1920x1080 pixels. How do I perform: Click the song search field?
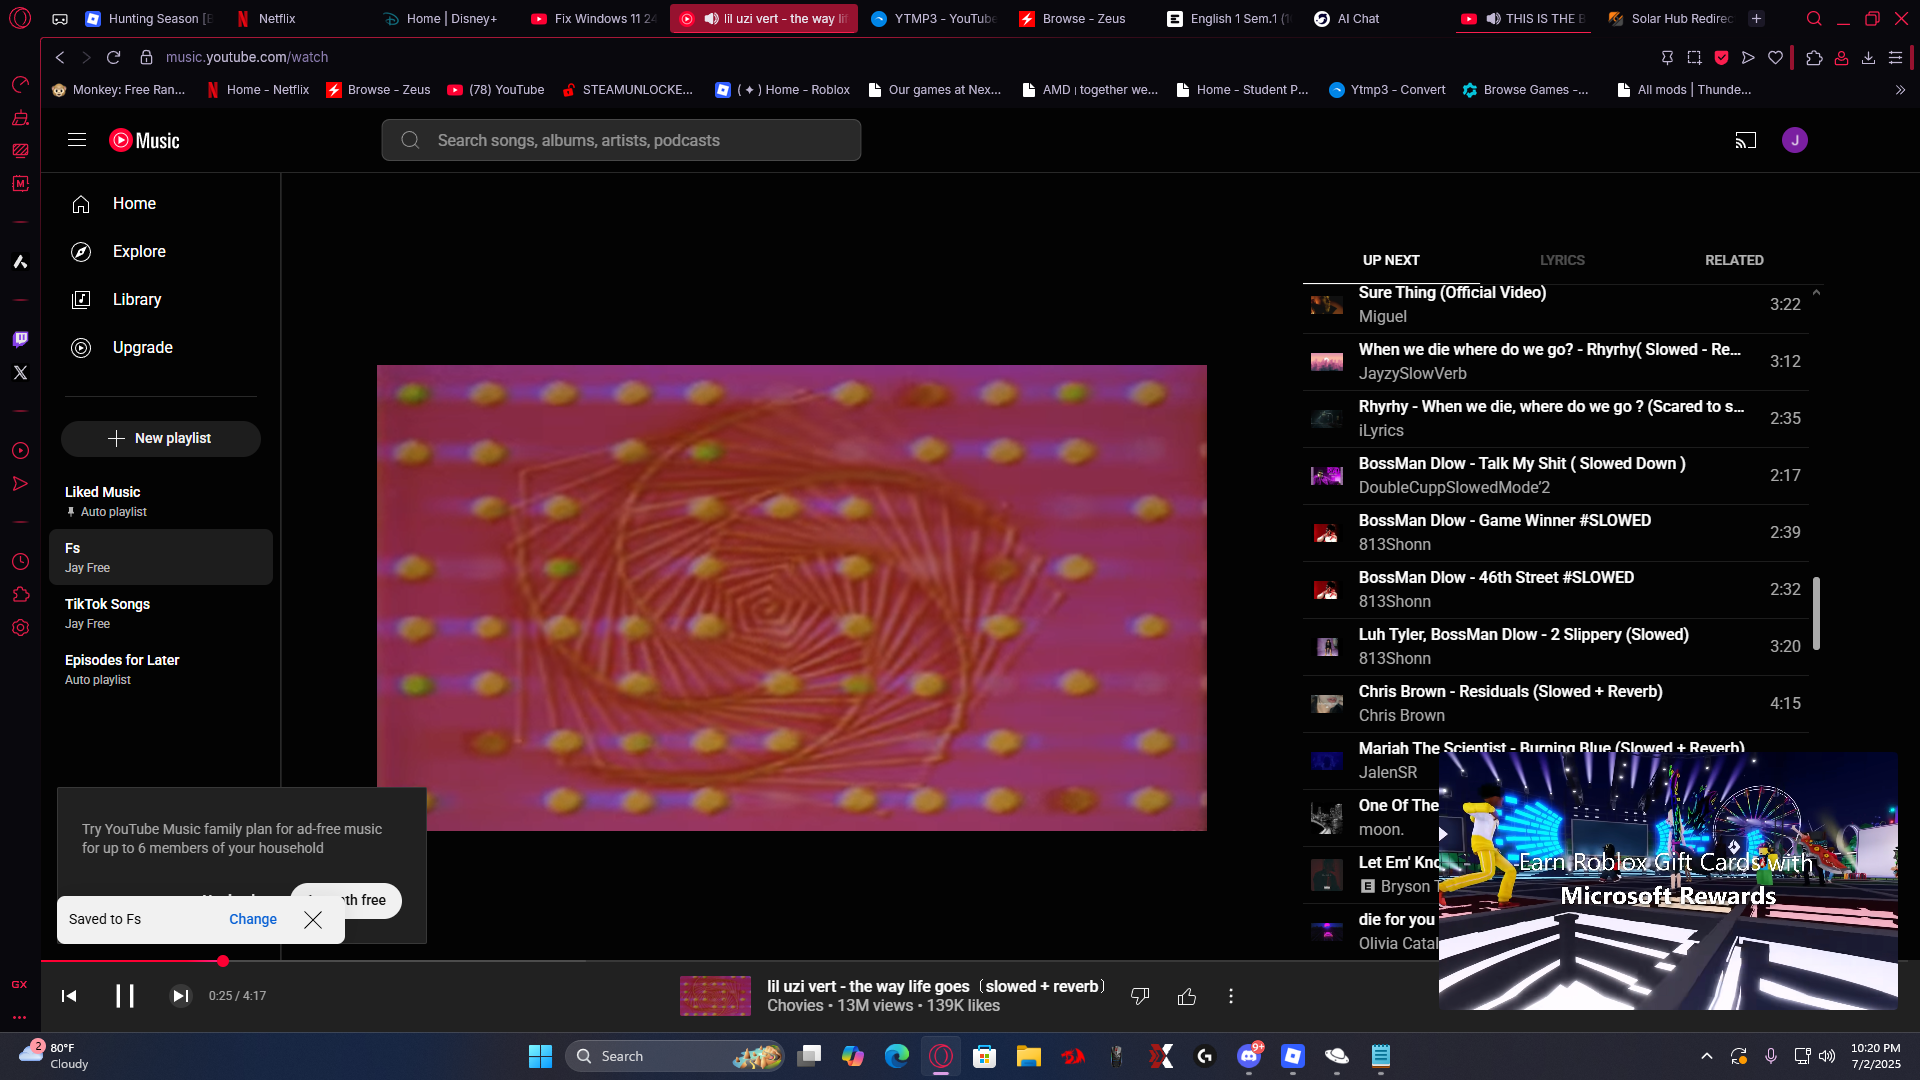(621, 140)
